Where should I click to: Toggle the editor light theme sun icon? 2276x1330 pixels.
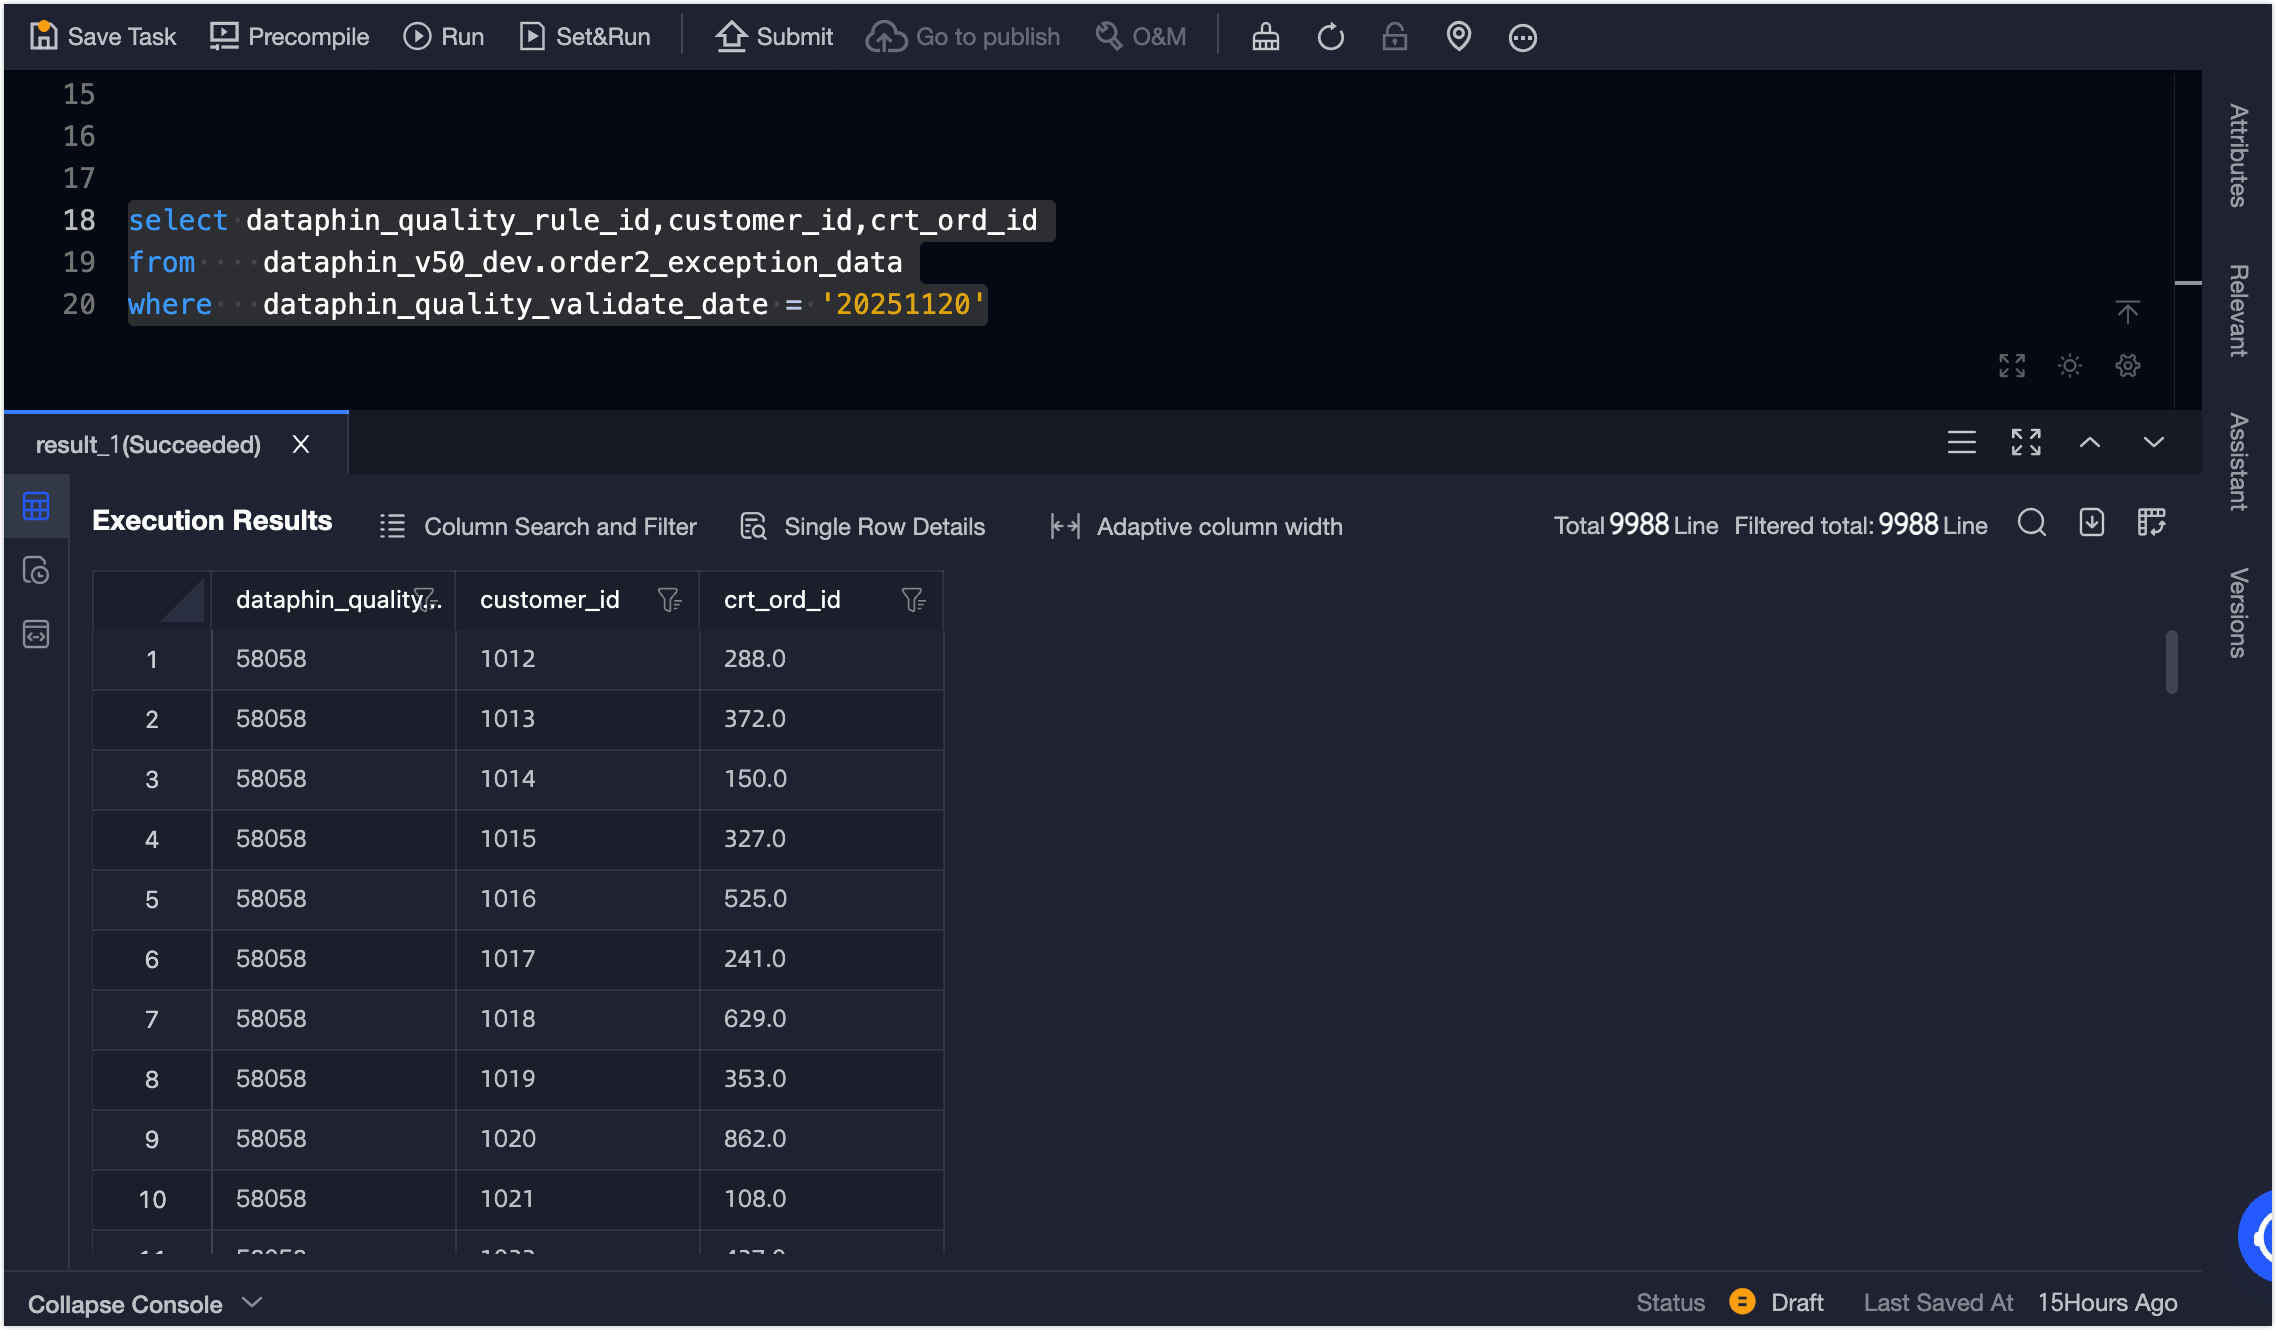2070,366
